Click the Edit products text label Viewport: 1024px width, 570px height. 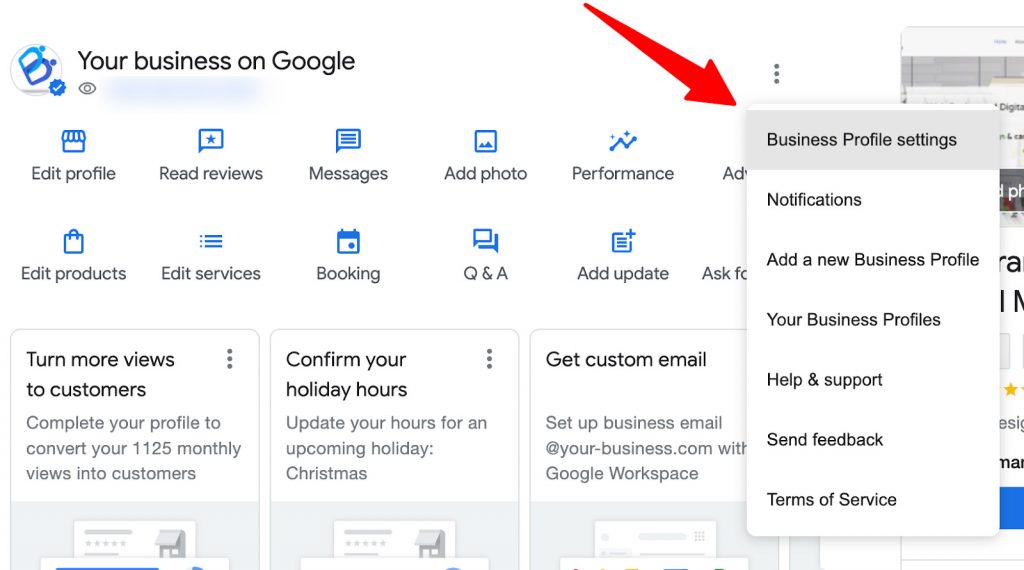(73, 274)
